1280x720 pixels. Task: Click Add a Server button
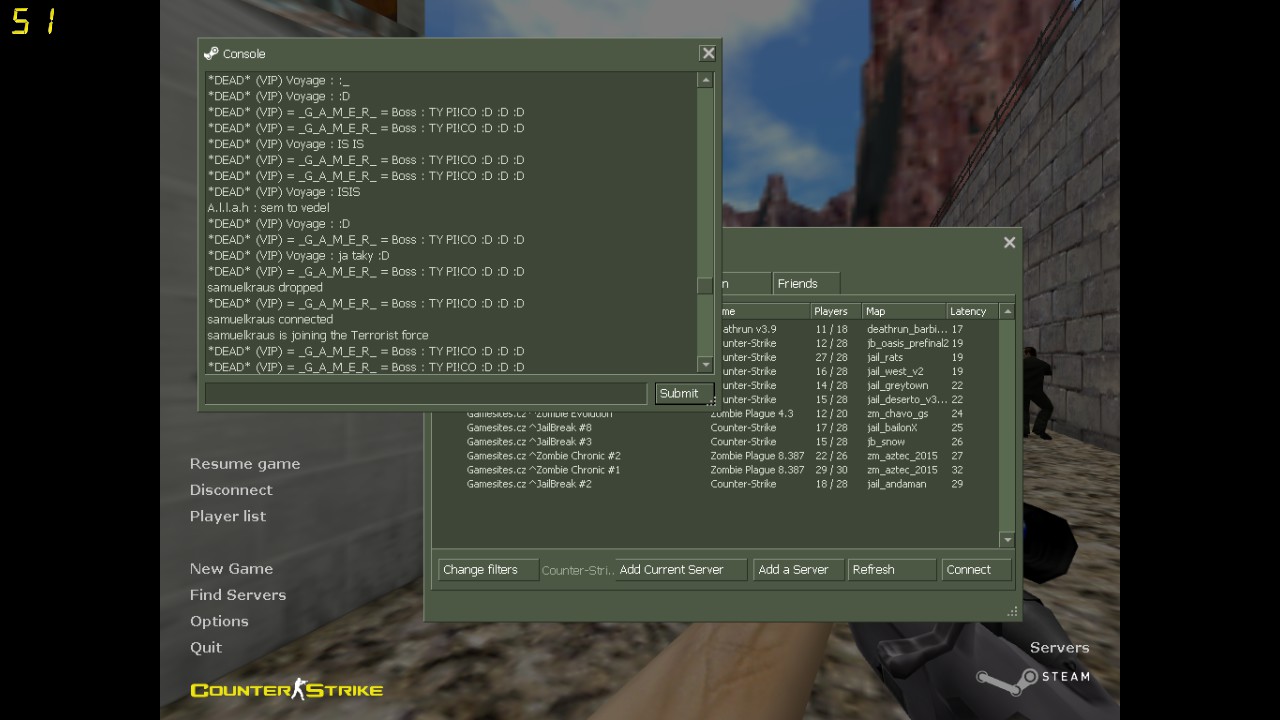point(798,569)
